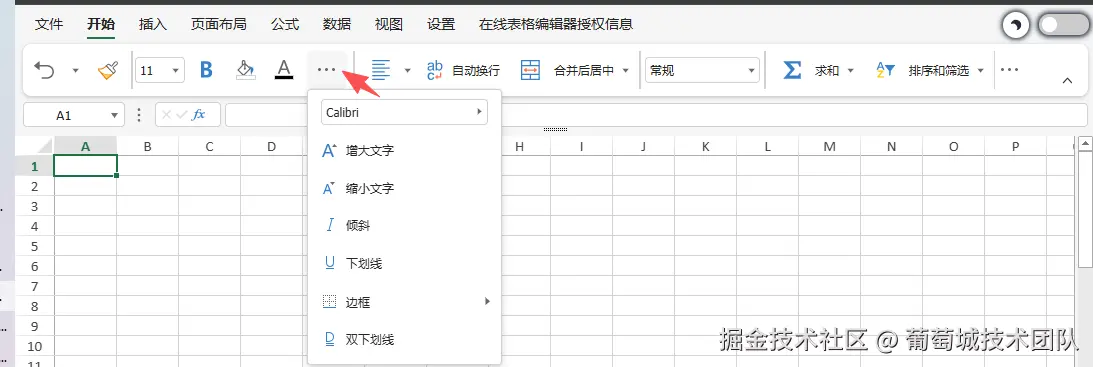Select column K header
Image resolution: width=1093 pixels, height=367 pixels.
click(705, 146)
